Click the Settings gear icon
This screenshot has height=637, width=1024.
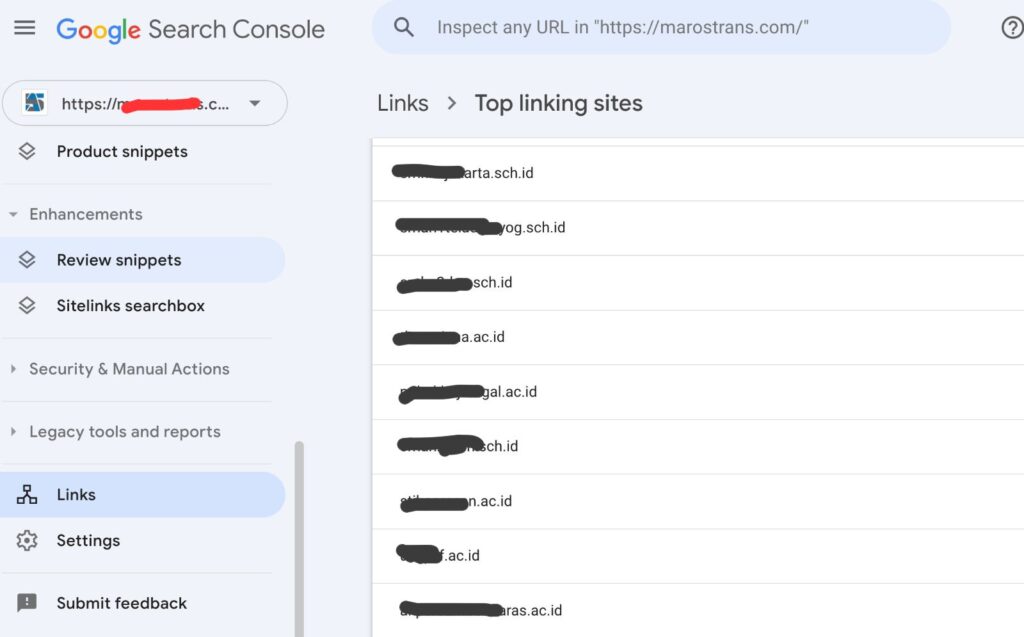27,540
